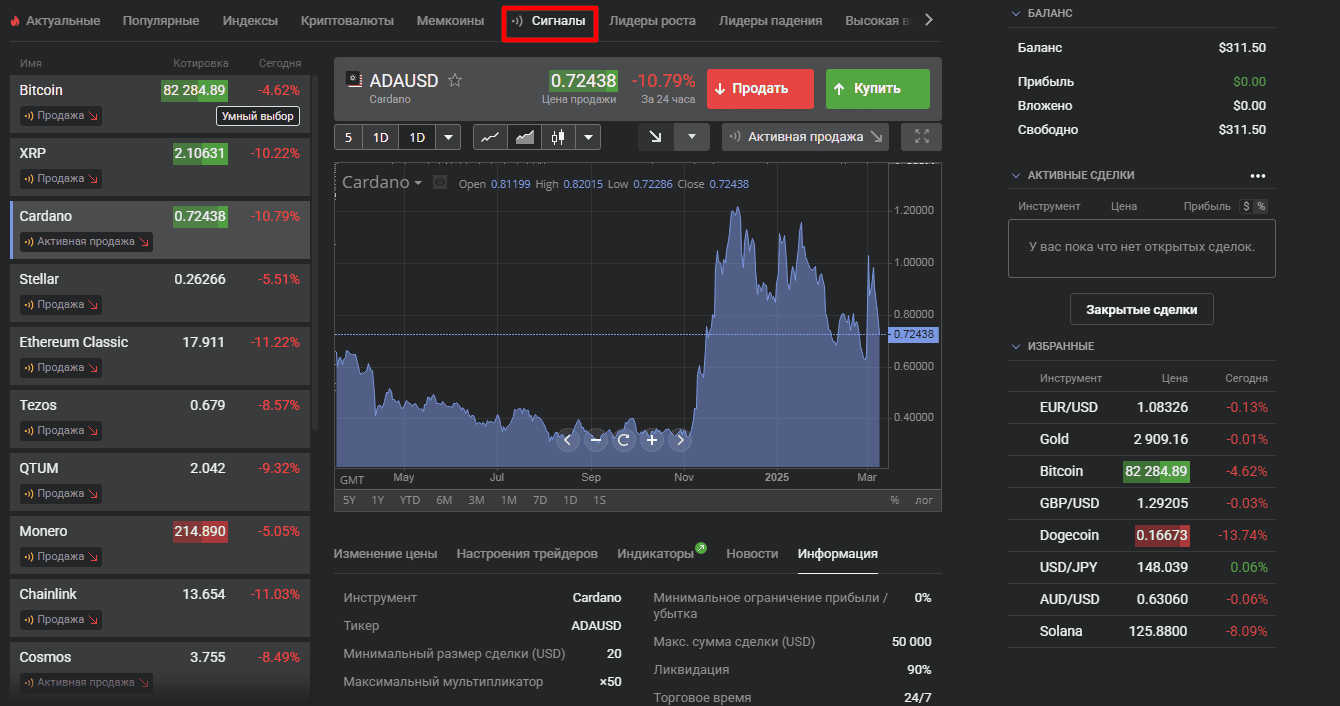Open the chart type dropdown arrow
This screenshot has height=706, width=1340.
[588, 137]
